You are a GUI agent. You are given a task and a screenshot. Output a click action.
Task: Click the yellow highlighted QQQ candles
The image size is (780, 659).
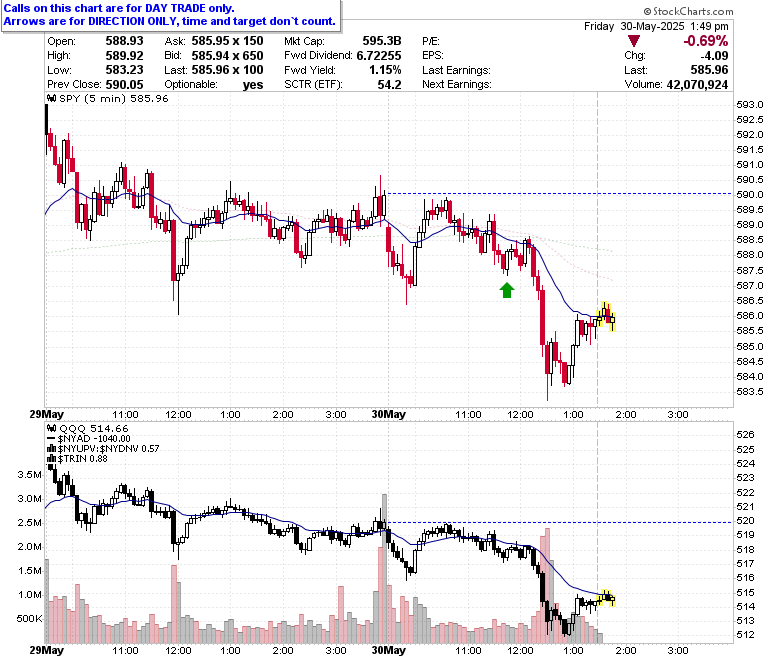[x=606, y=598]
